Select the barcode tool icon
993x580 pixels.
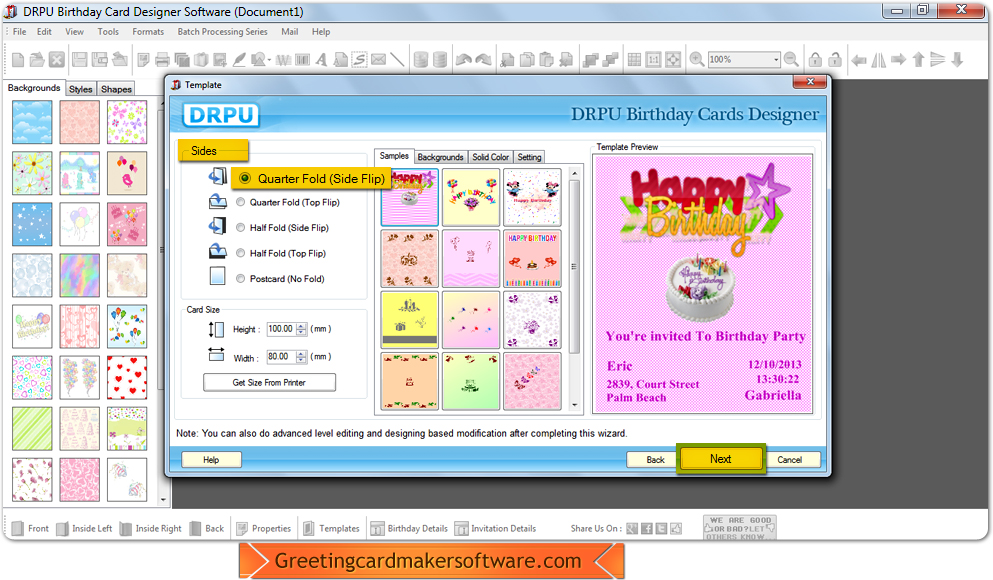coord(303,60)
